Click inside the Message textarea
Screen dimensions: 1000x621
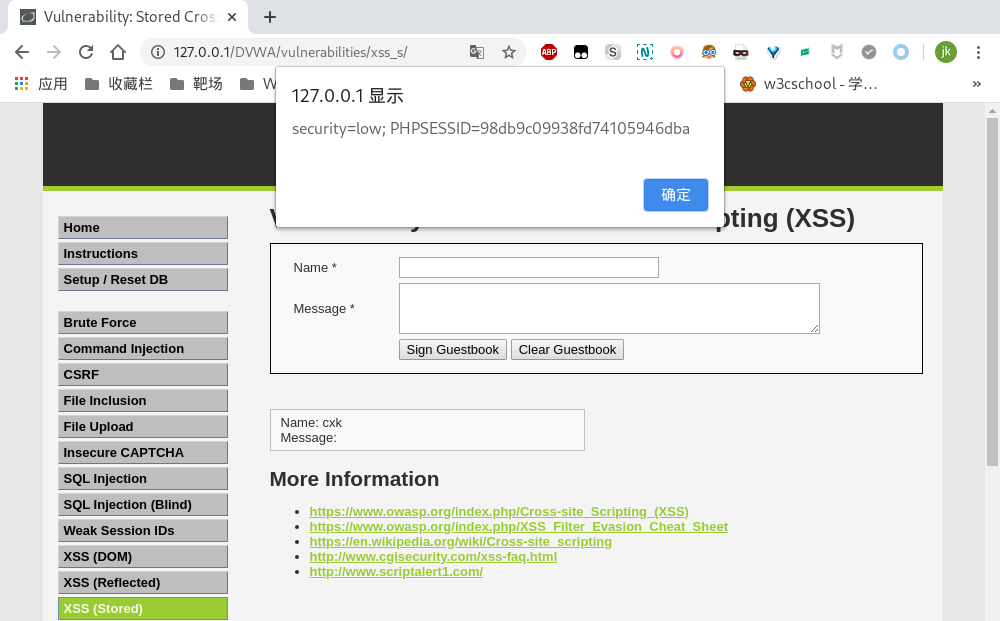pos(609,308)
